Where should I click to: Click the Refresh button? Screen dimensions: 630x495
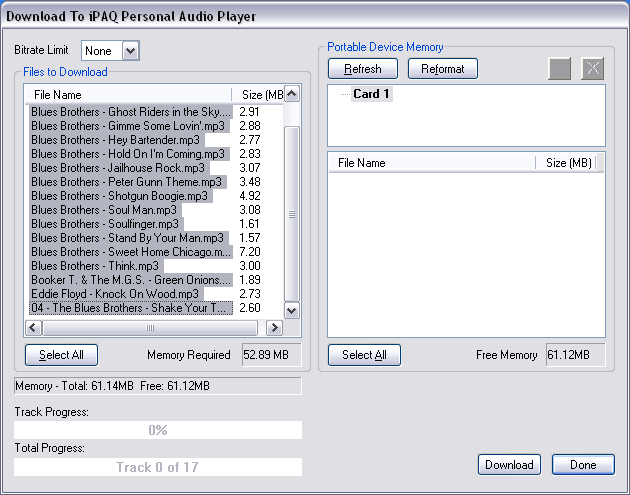(363, 69)
